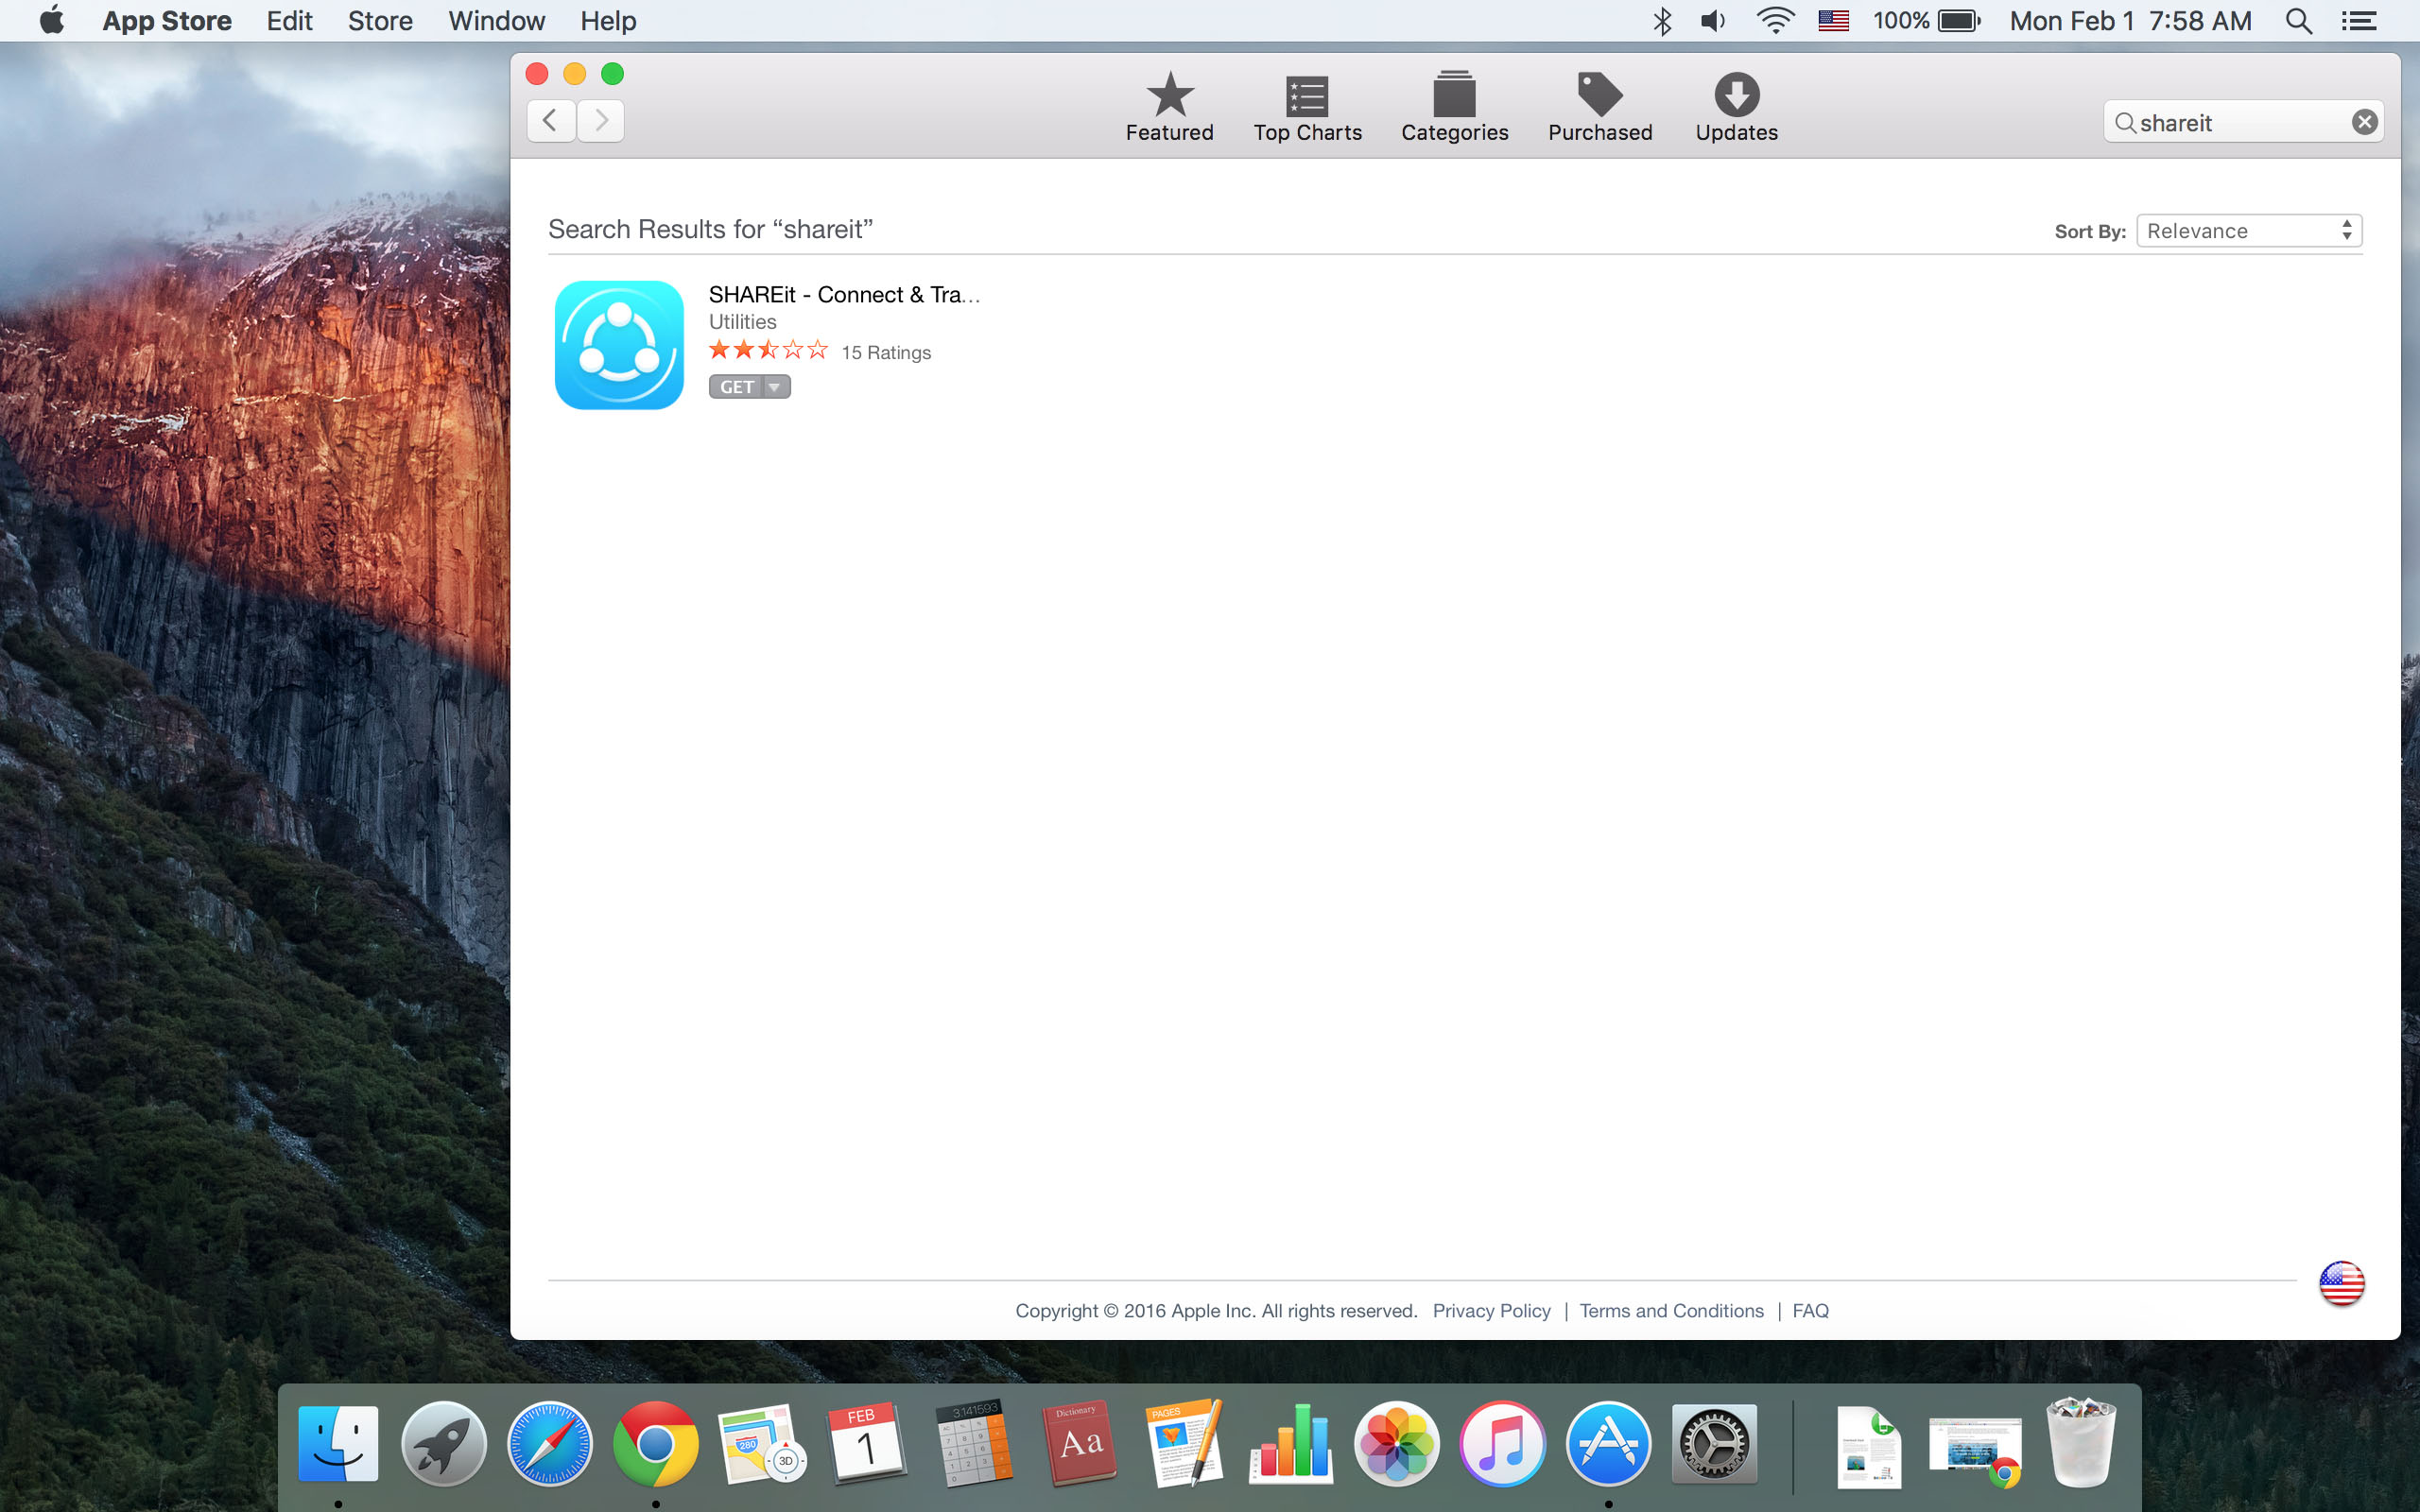Go back to the previous page
The image size is (2420, 1512).
click(550, 121)
